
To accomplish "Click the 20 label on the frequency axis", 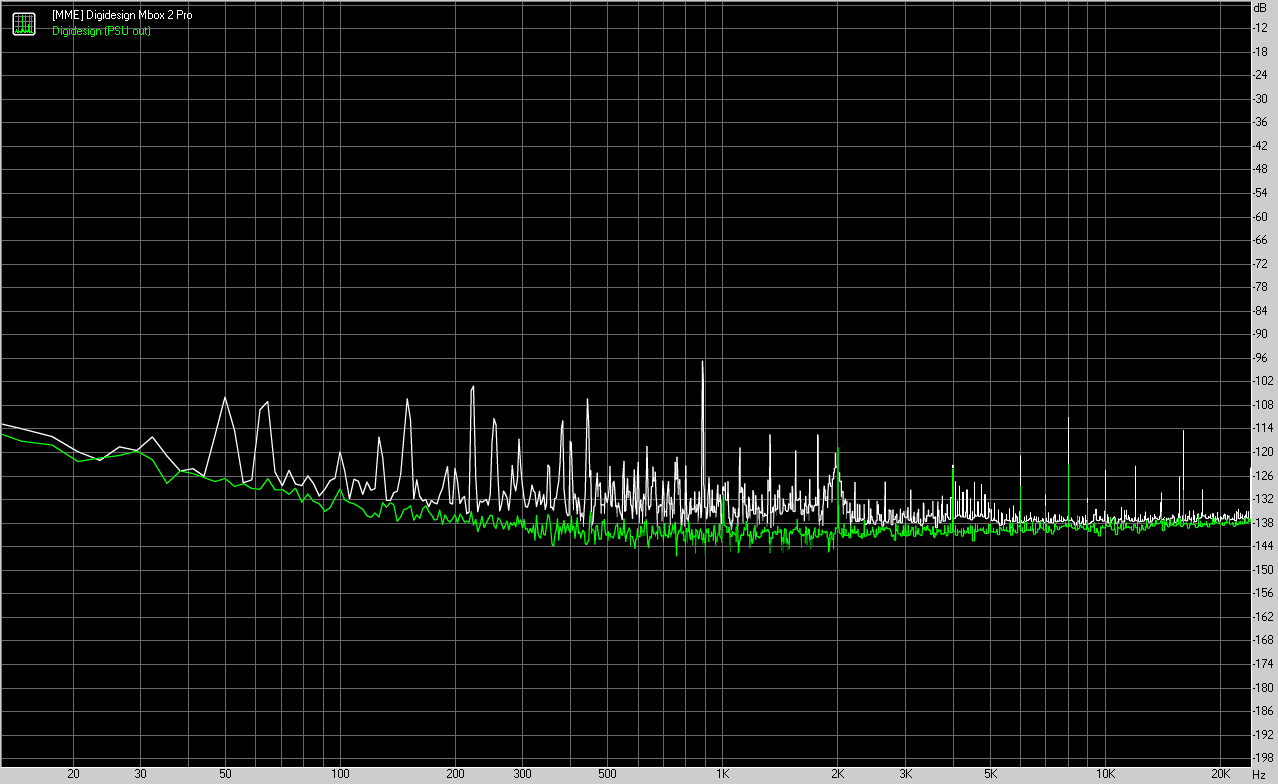I will coord(73,775).
